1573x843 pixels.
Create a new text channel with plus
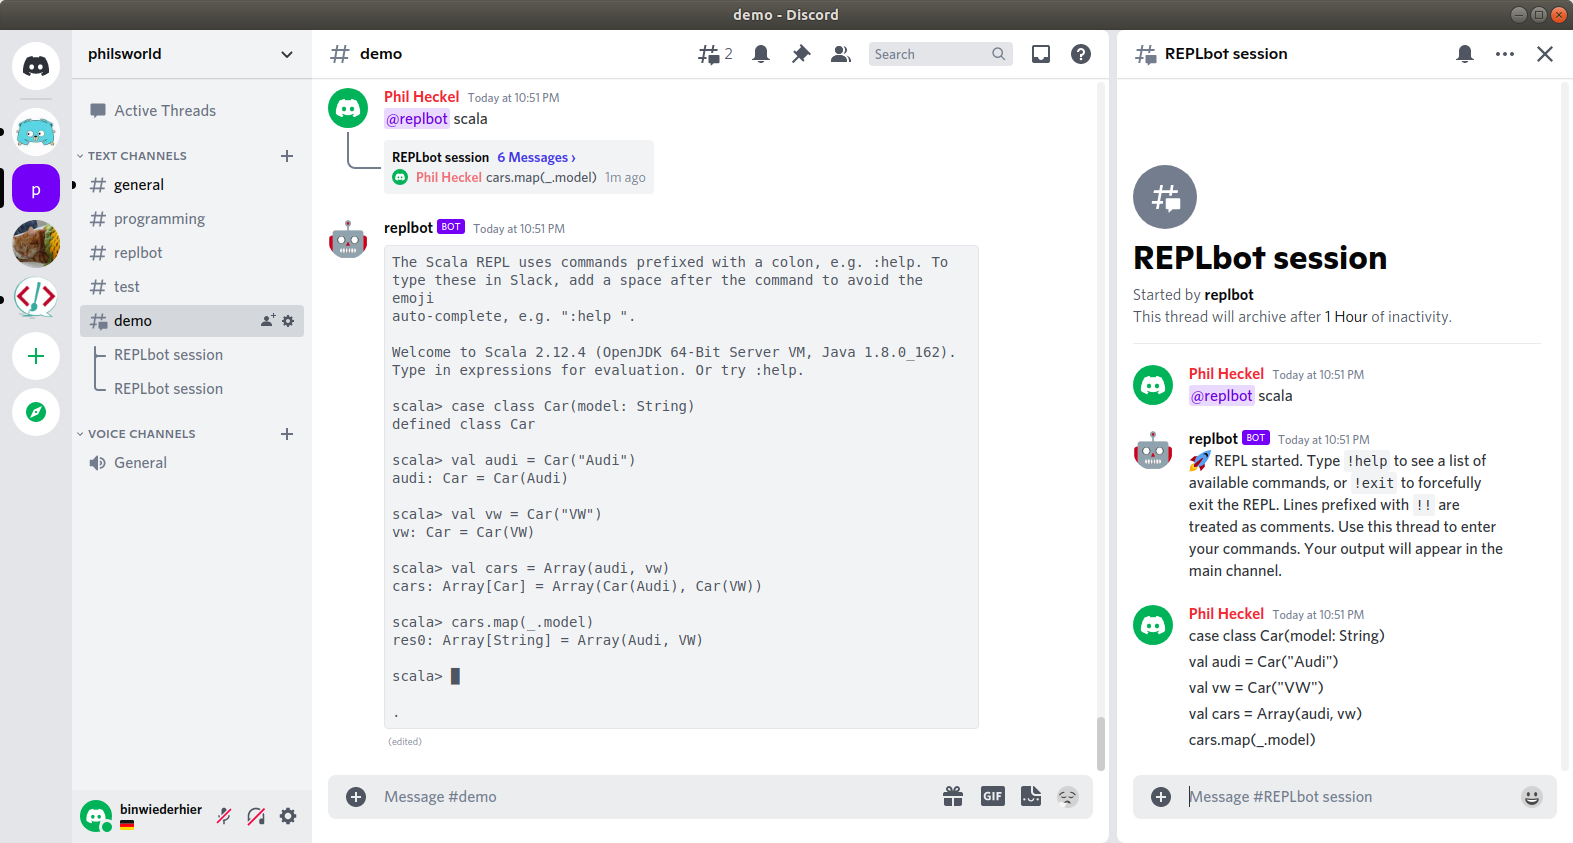click(x=287, y=156)
